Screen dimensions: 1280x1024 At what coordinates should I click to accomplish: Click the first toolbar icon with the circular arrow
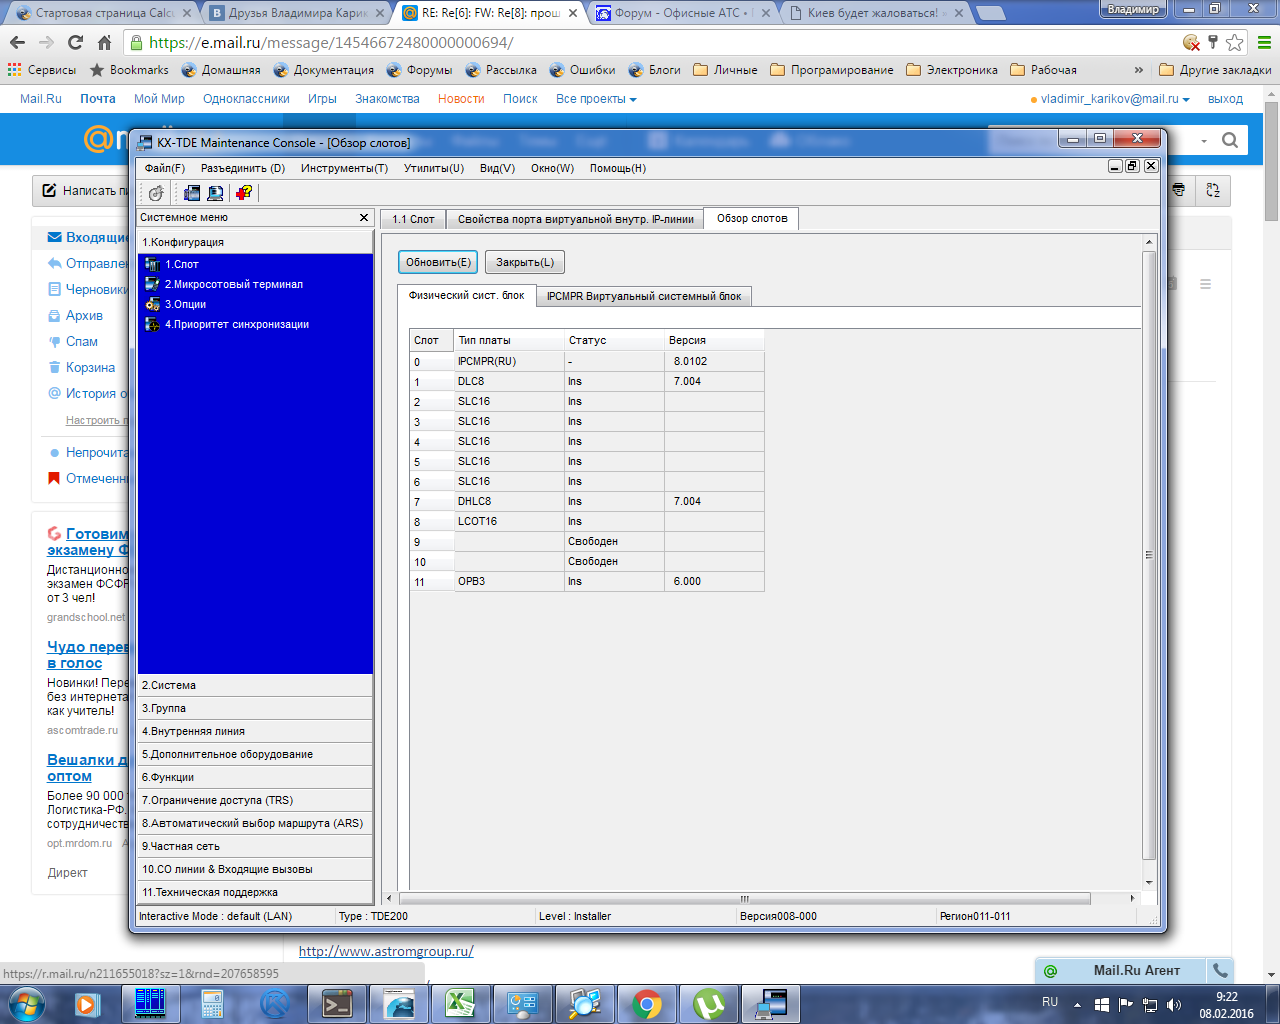click(x=156, y=193)
